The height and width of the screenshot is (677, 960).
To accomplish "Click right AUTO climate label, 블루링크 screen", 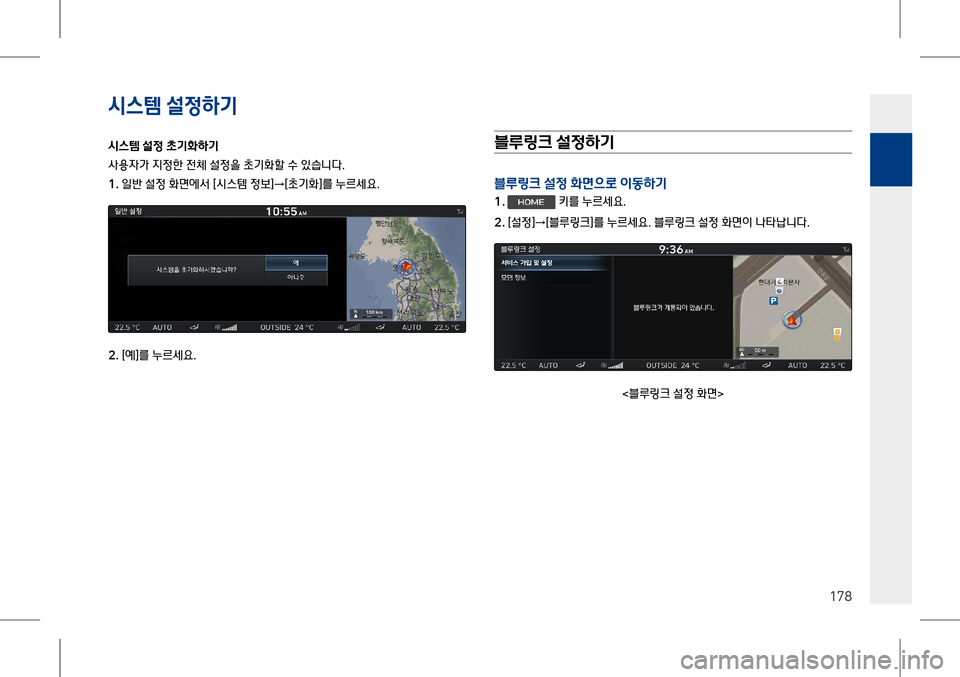I will (797, 365).
